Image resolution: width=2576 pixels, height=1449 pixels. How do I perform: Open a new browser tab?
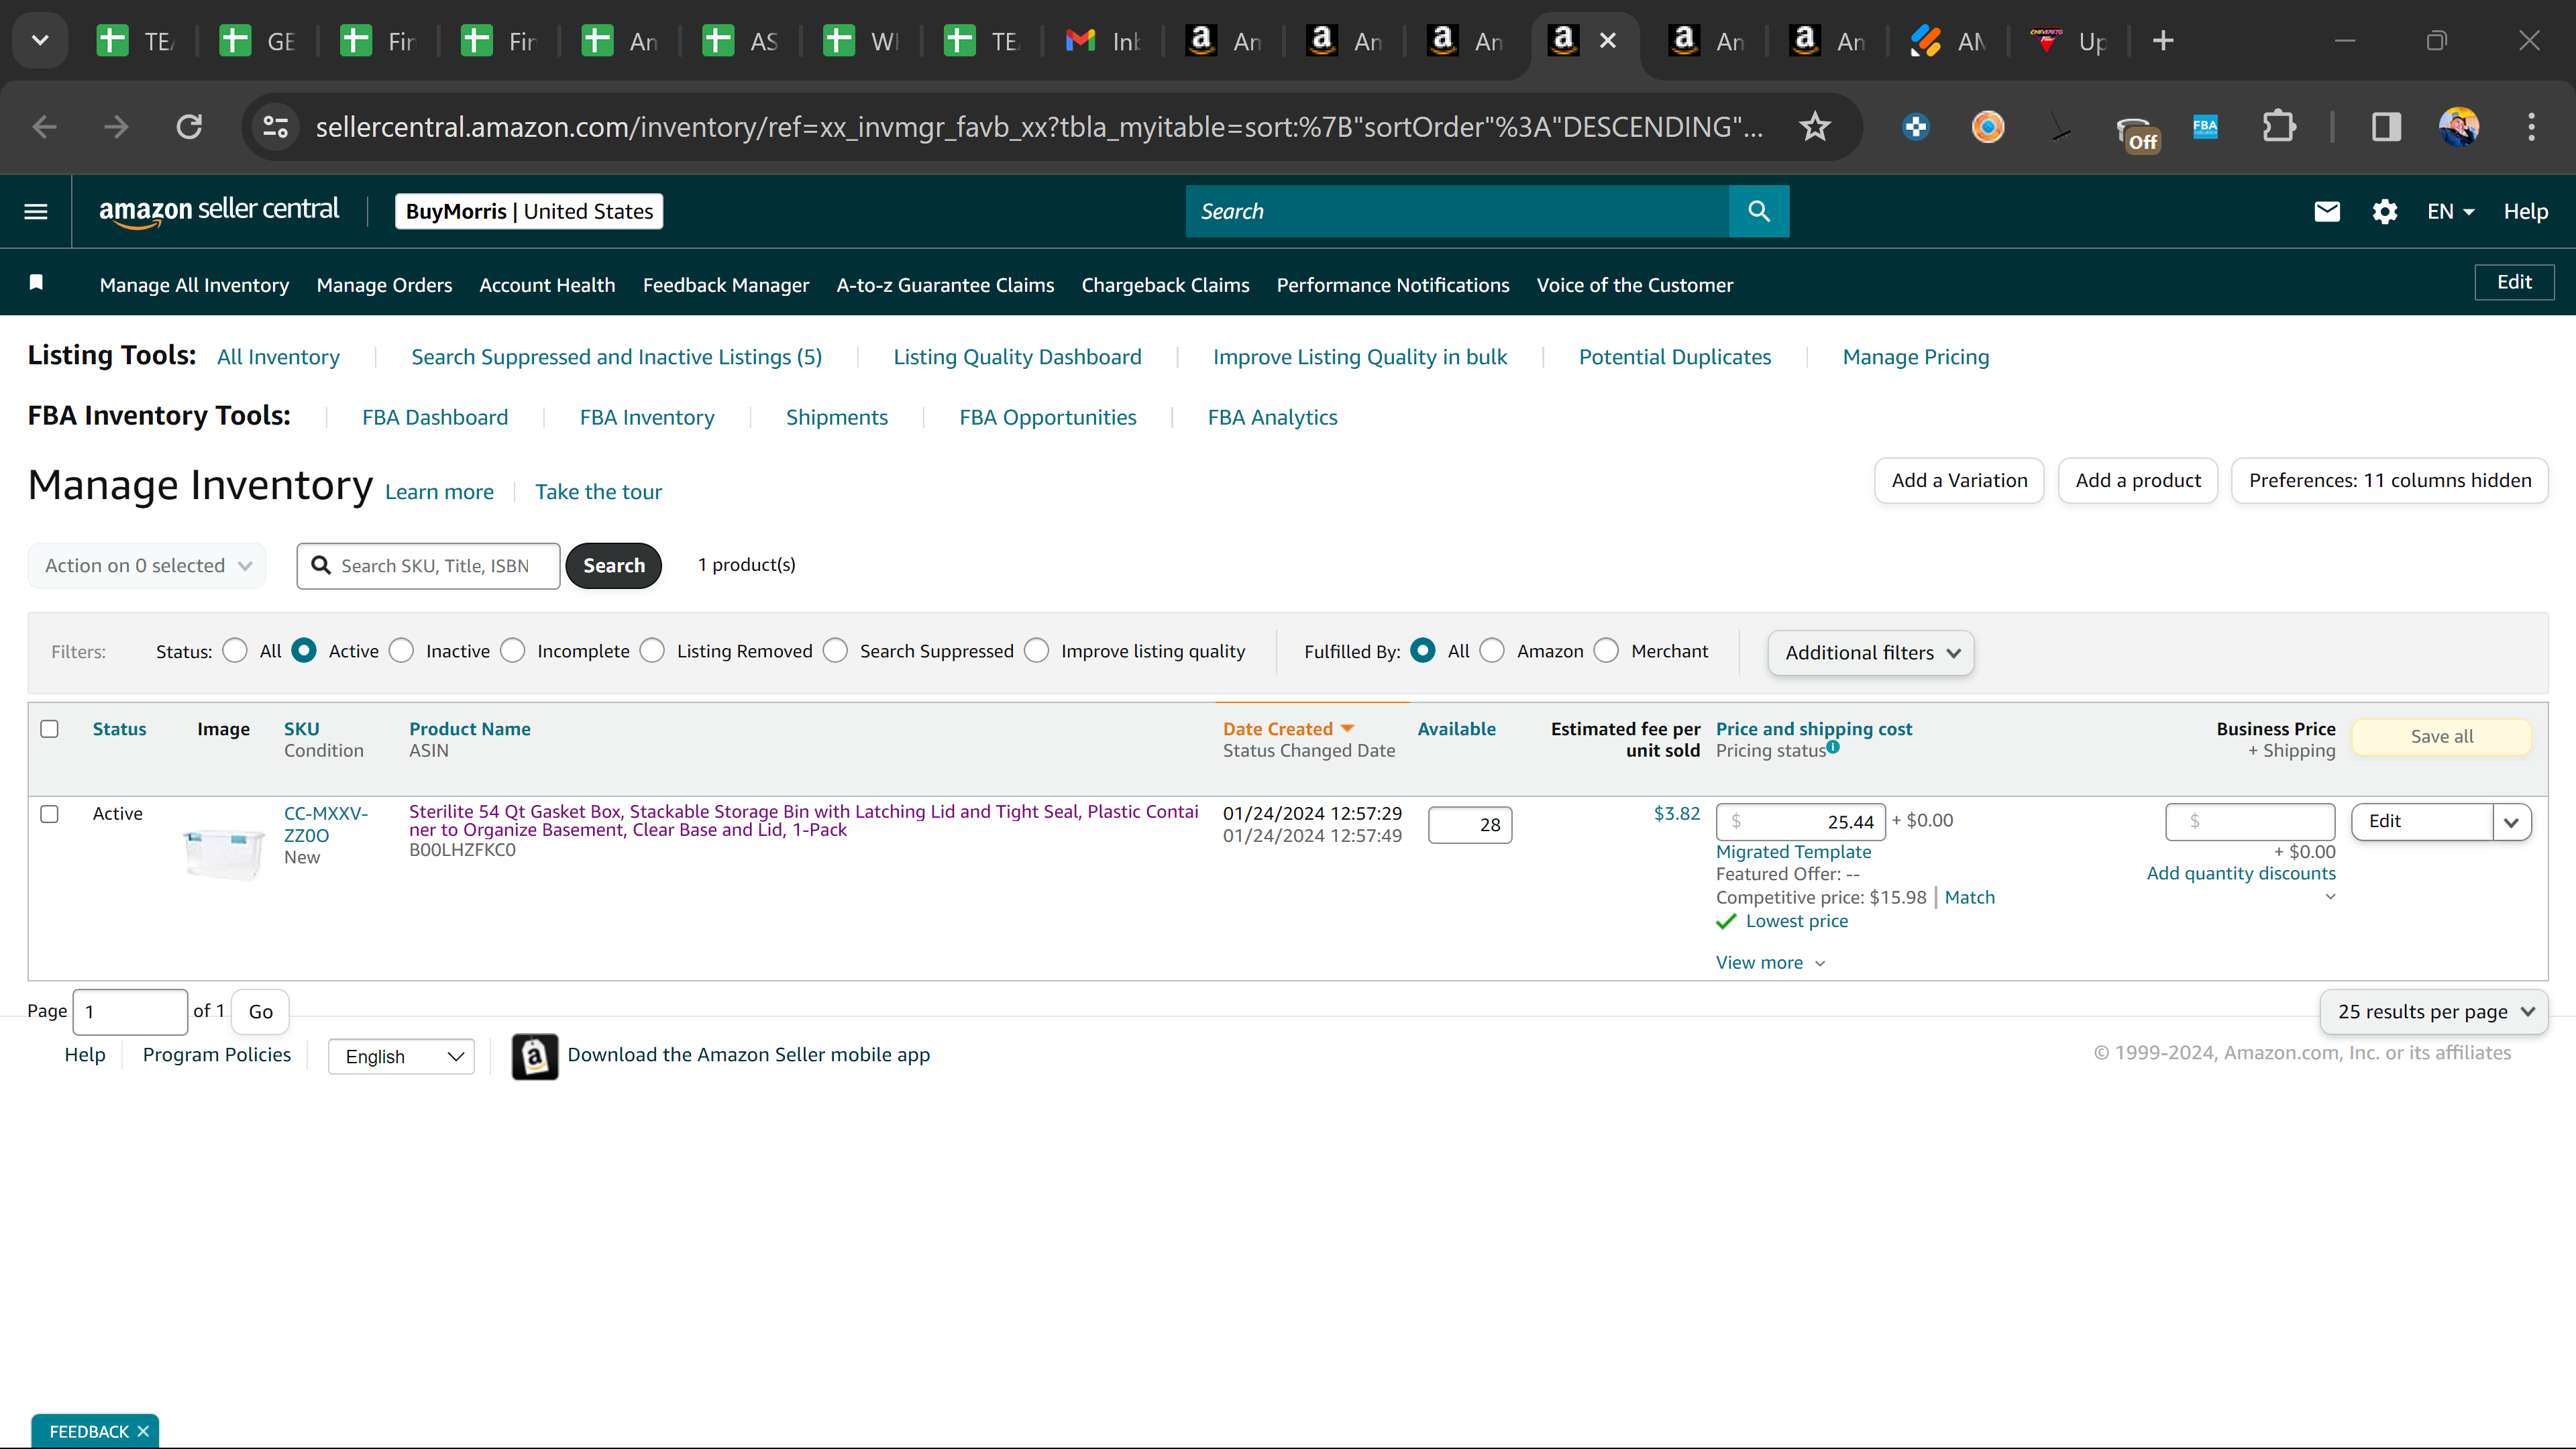click(2163, 41)
